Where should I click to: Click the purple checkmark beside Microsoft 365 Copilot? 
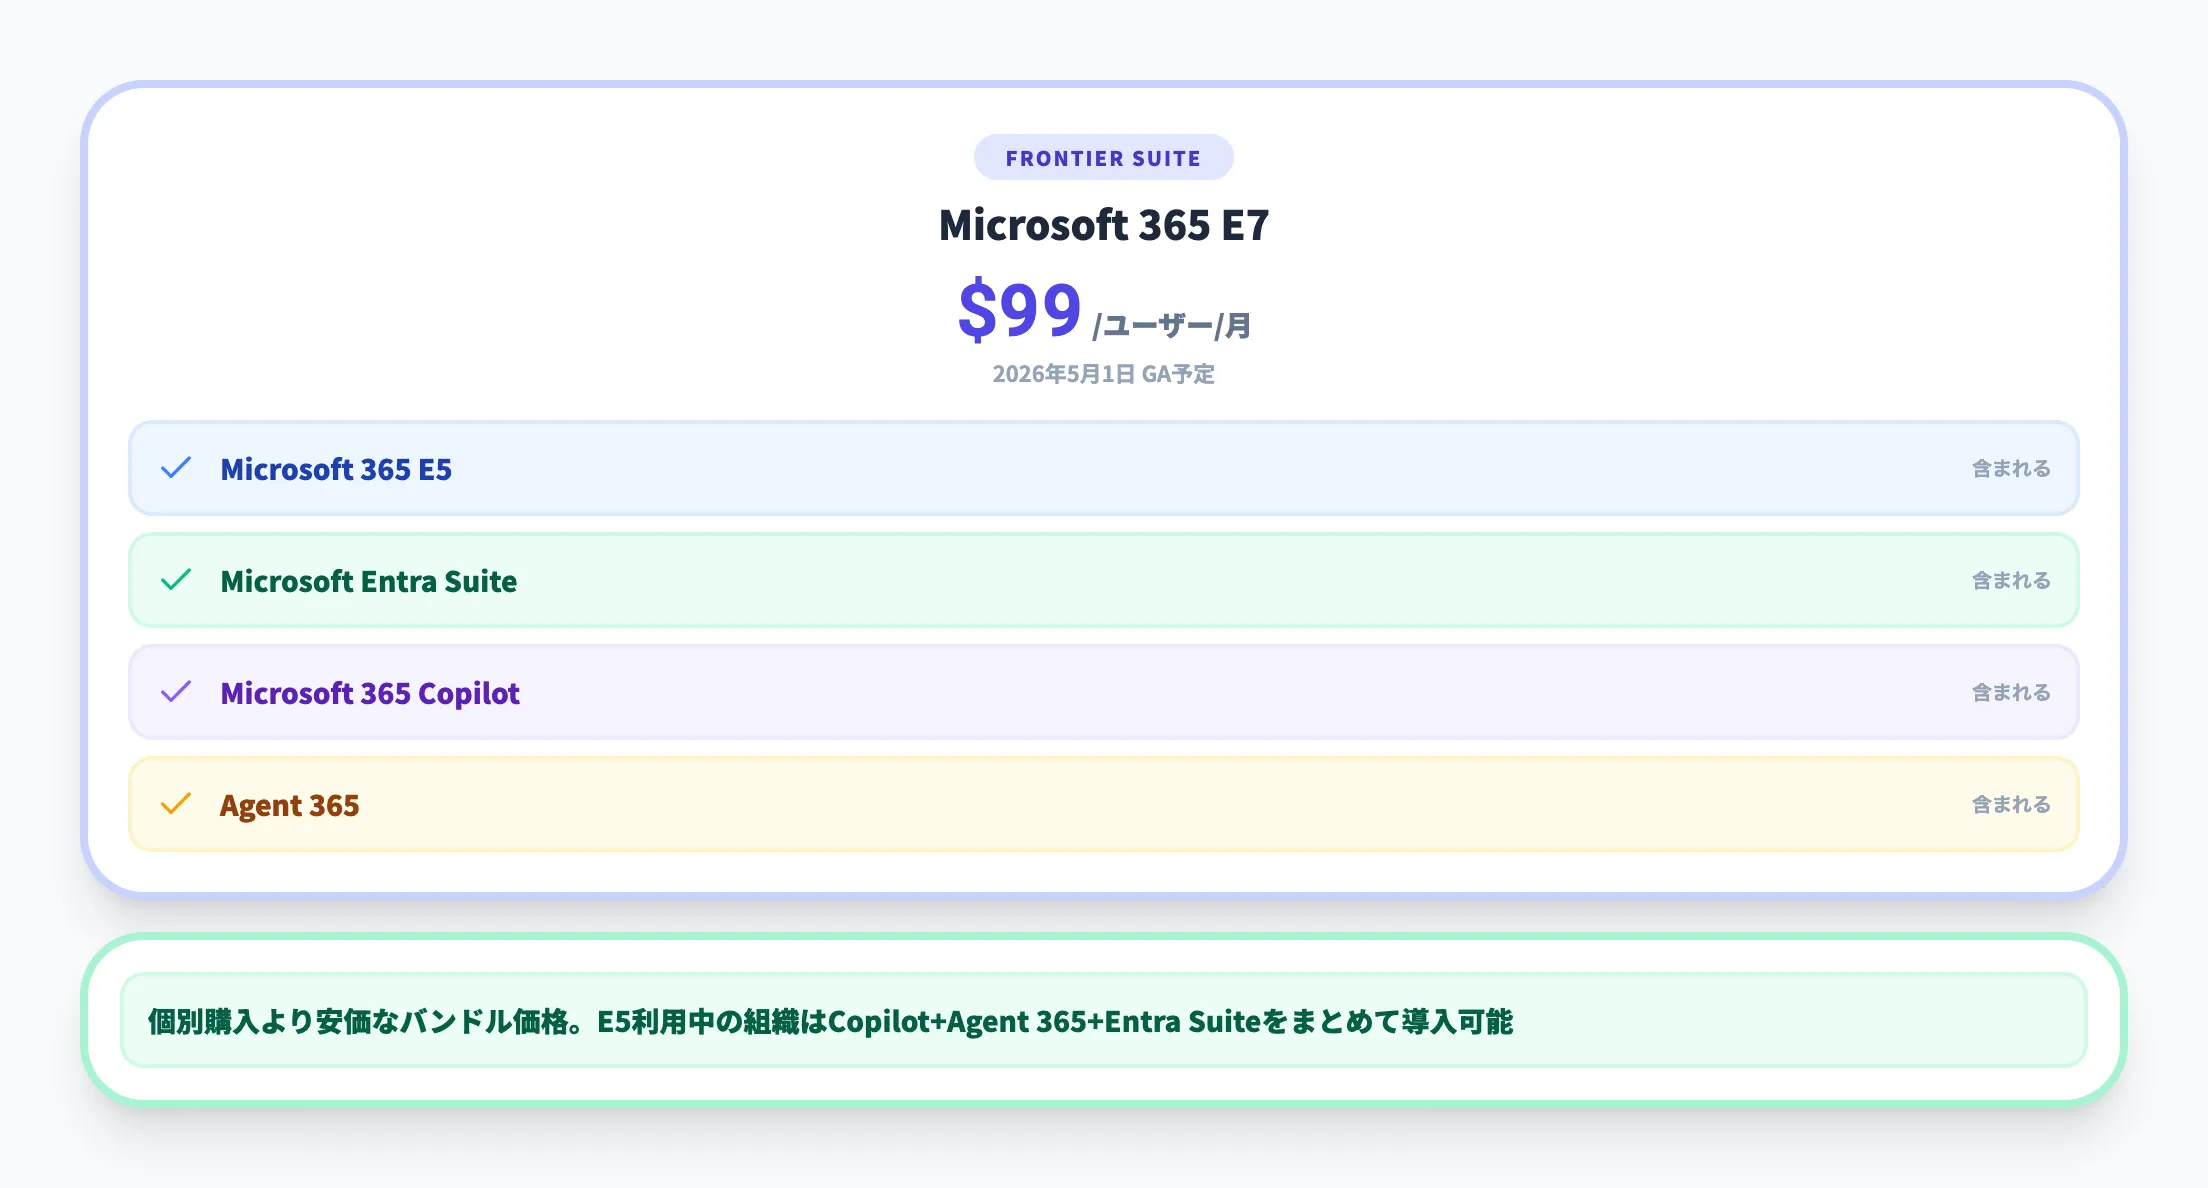tap(176, 692)
